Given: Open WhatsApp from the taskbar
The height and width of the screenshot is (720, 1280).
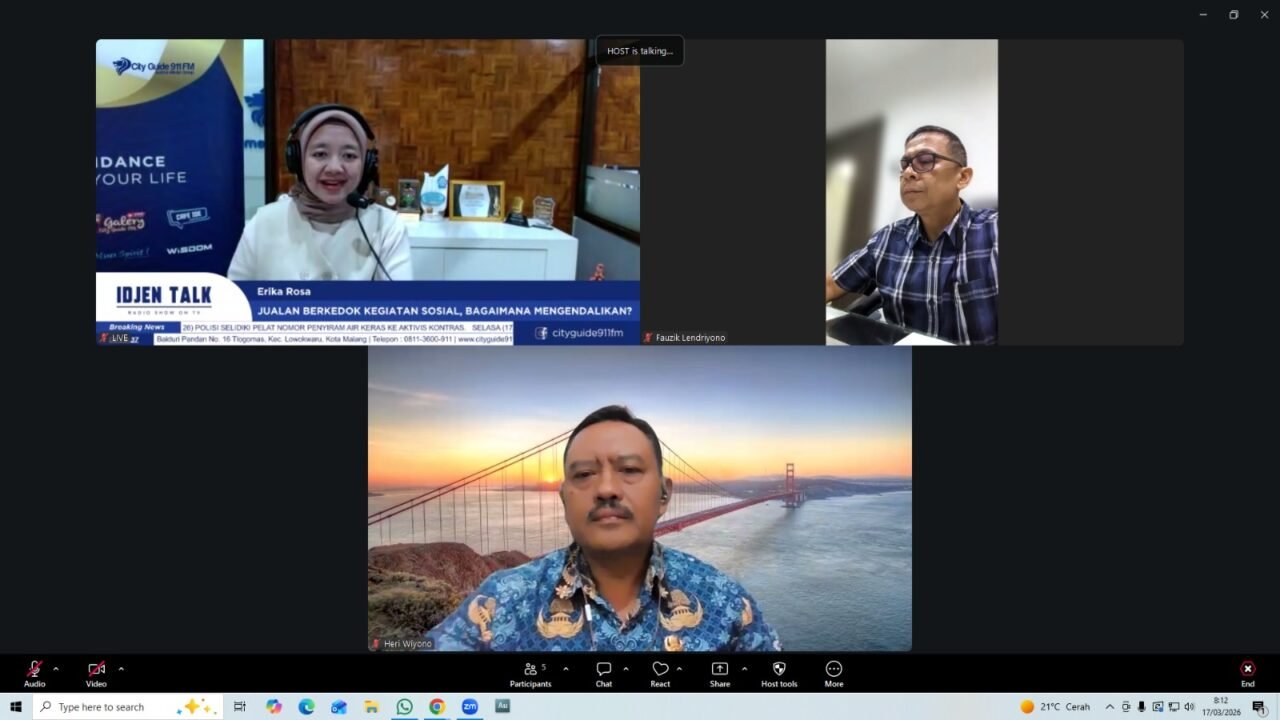Looking at the screenshot, I should (x=404, y=707).
